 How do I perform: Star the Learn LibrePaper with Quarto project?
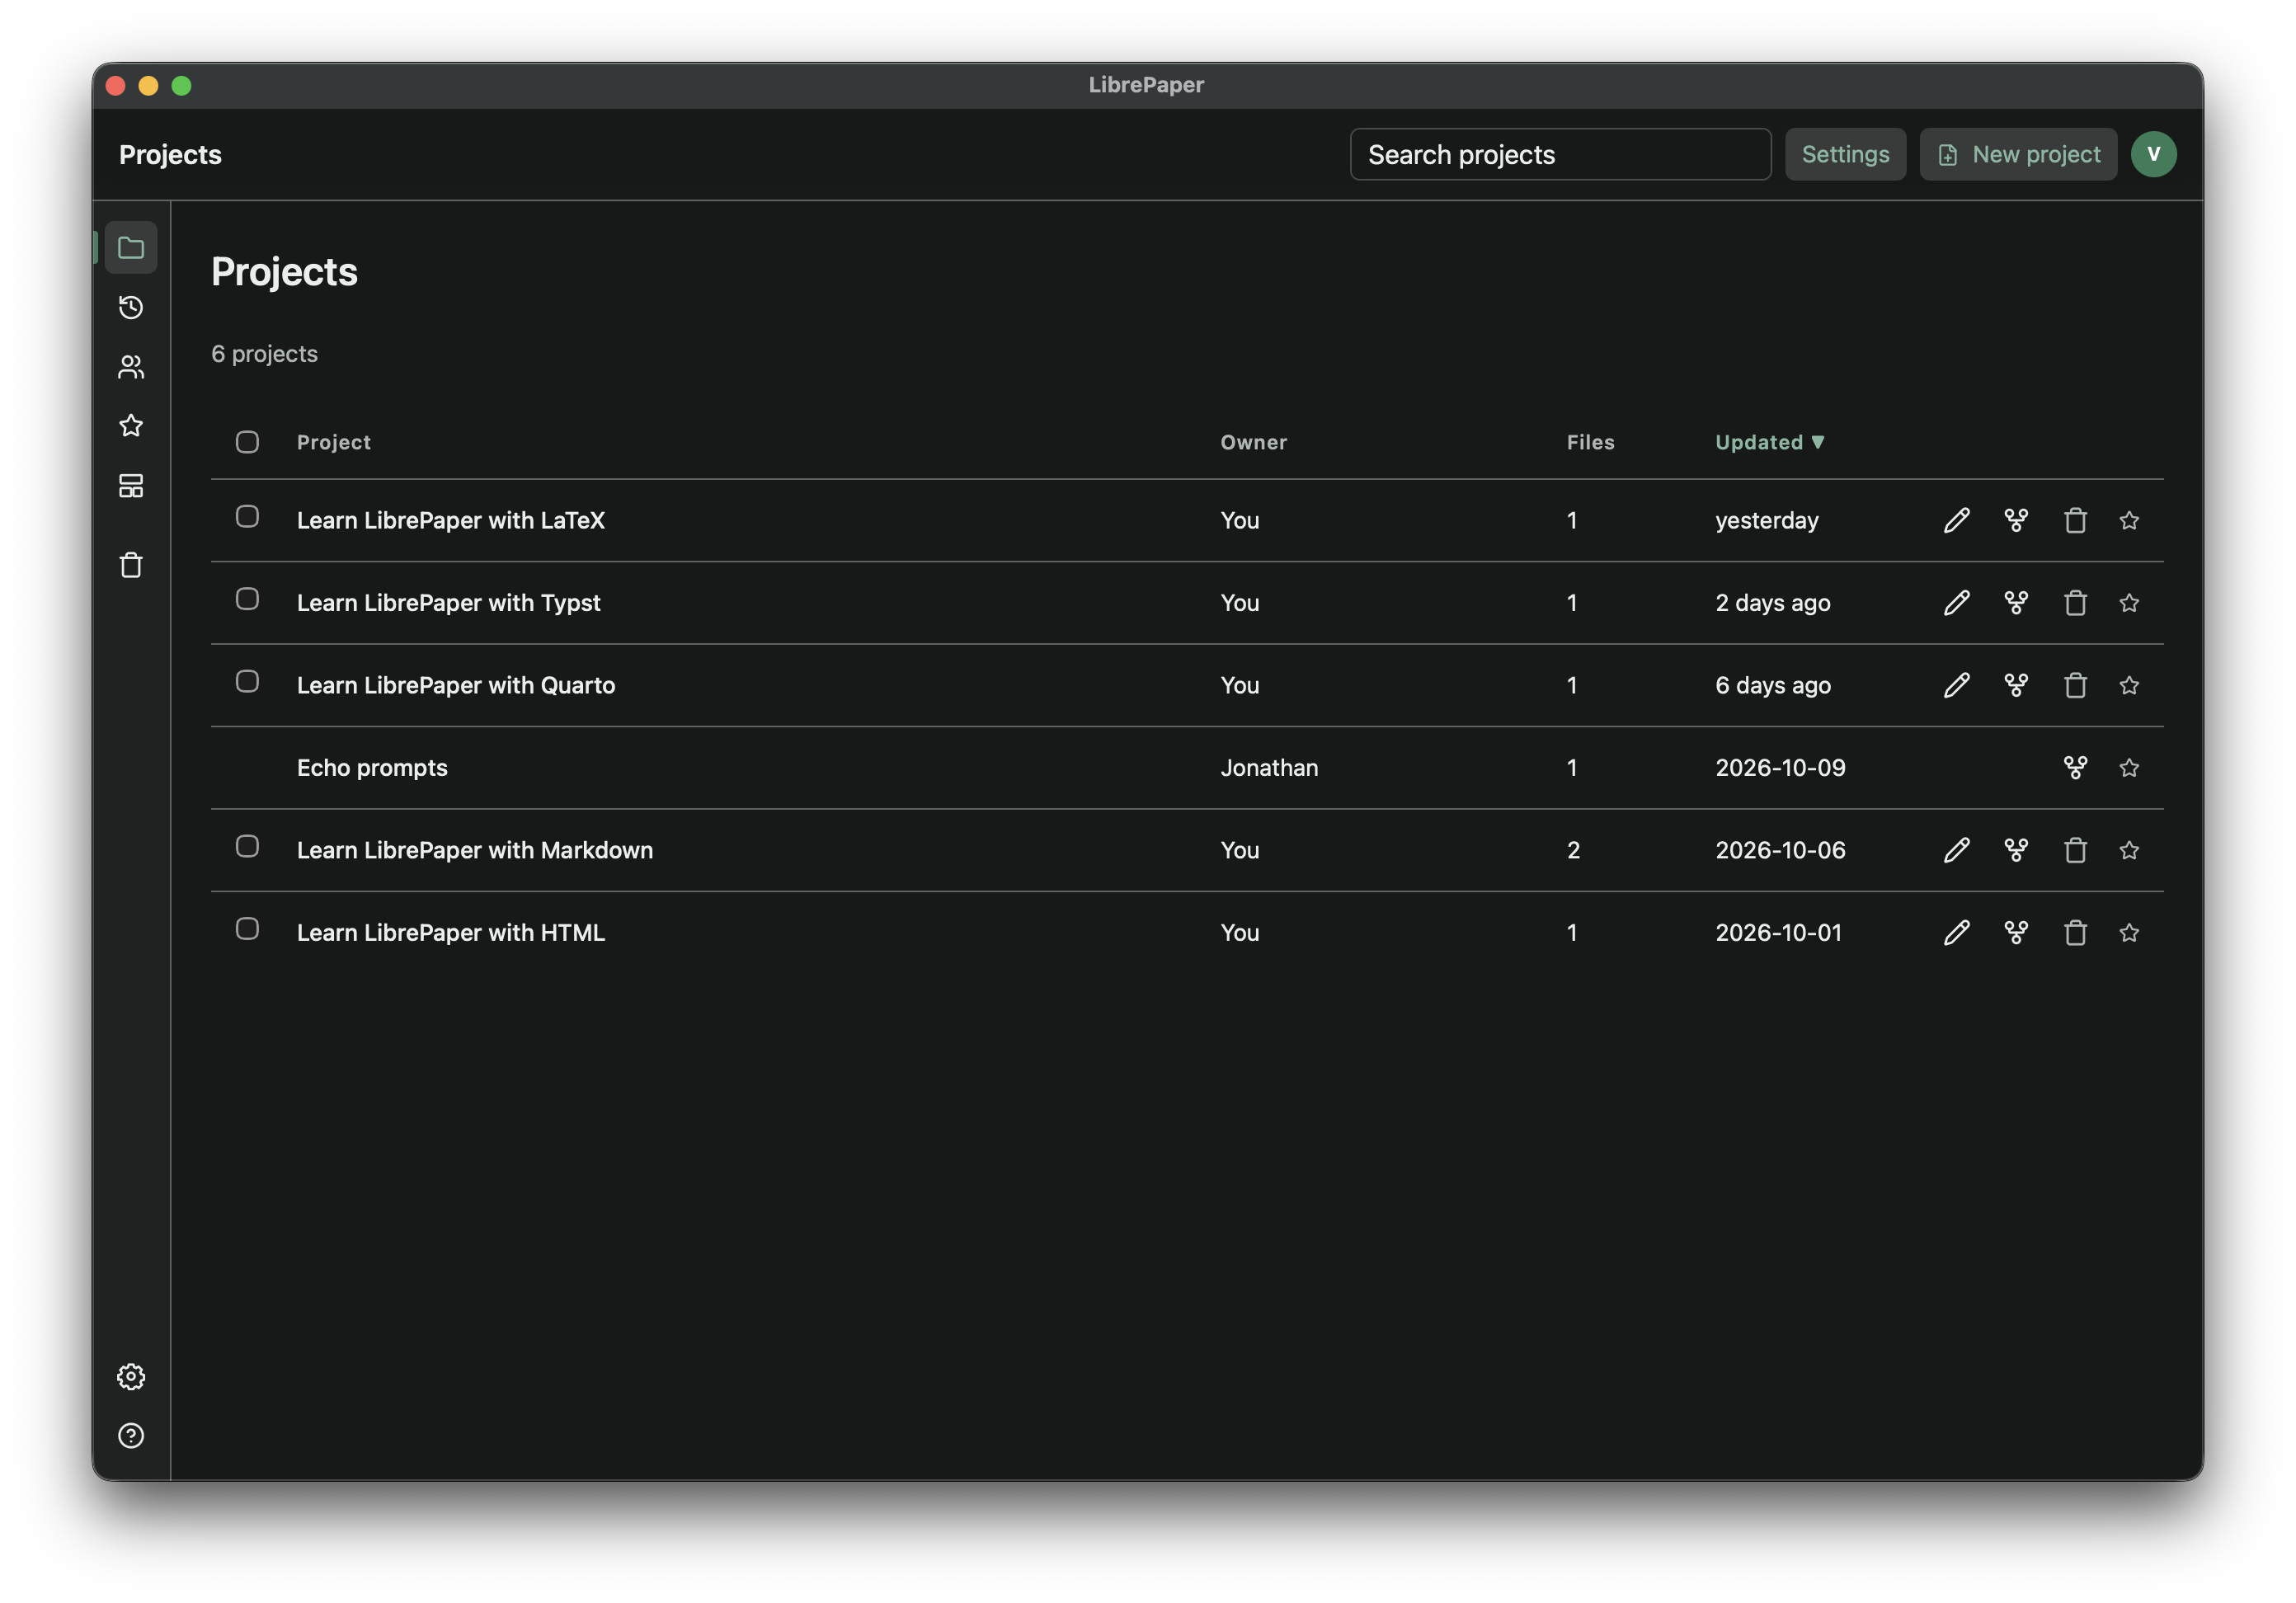(x=2129, y=685)
